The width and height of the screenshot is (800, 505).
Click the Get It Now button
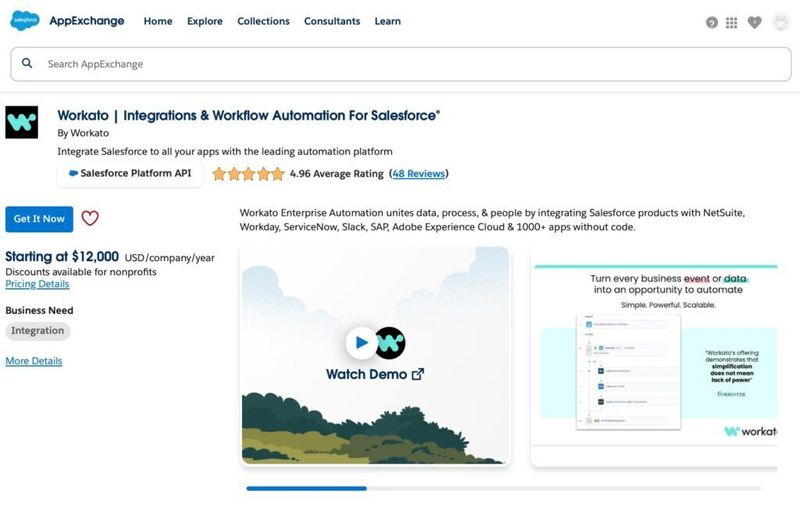(x=39, y=219)
